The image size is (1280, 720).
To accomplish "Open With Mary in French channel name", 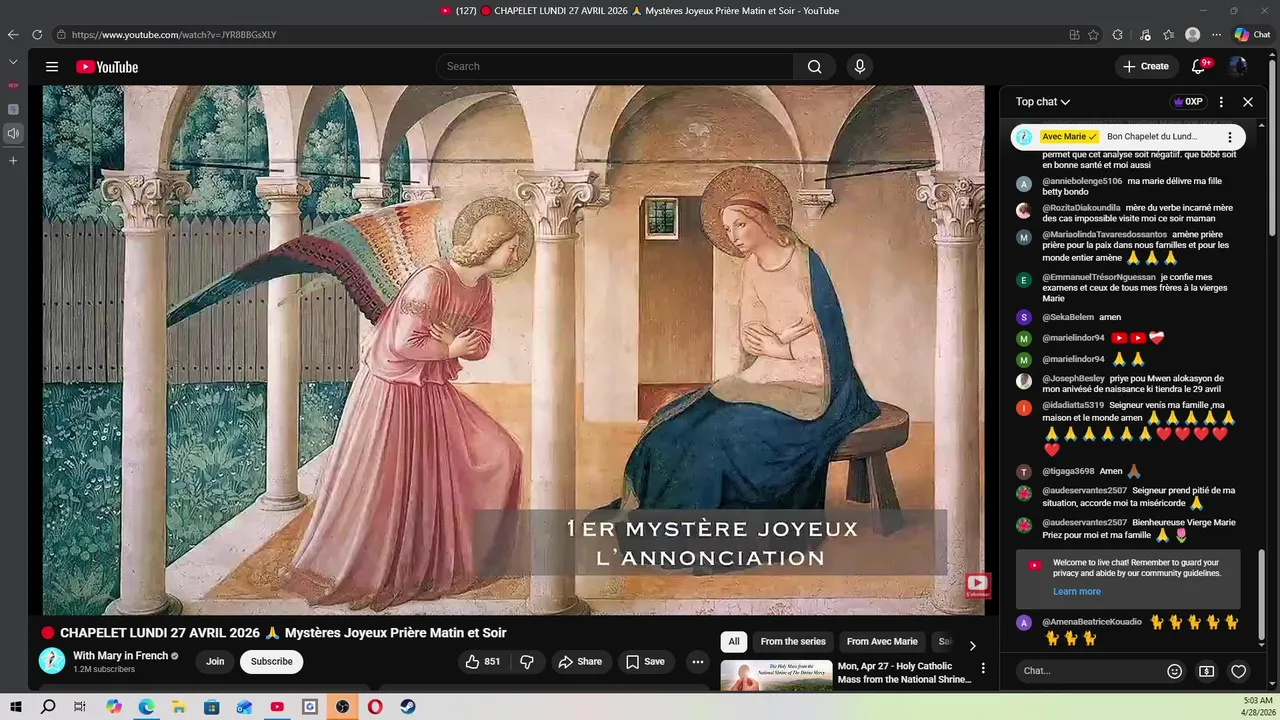I will pos(120,656).
